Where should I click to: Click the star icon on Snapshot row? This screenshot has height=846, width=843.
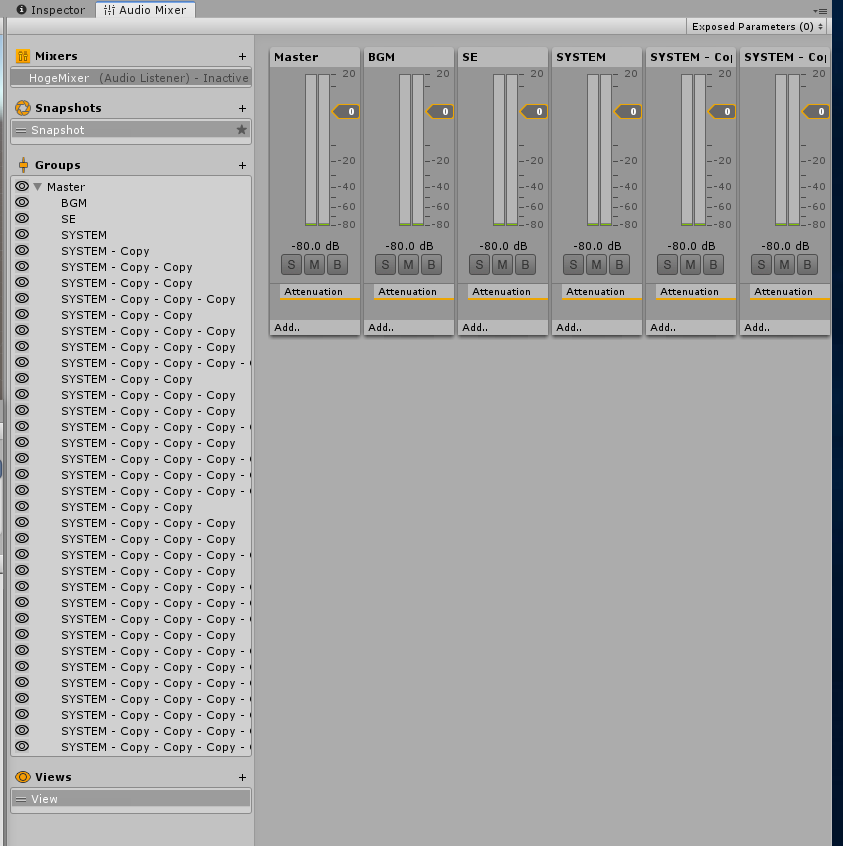241,129
